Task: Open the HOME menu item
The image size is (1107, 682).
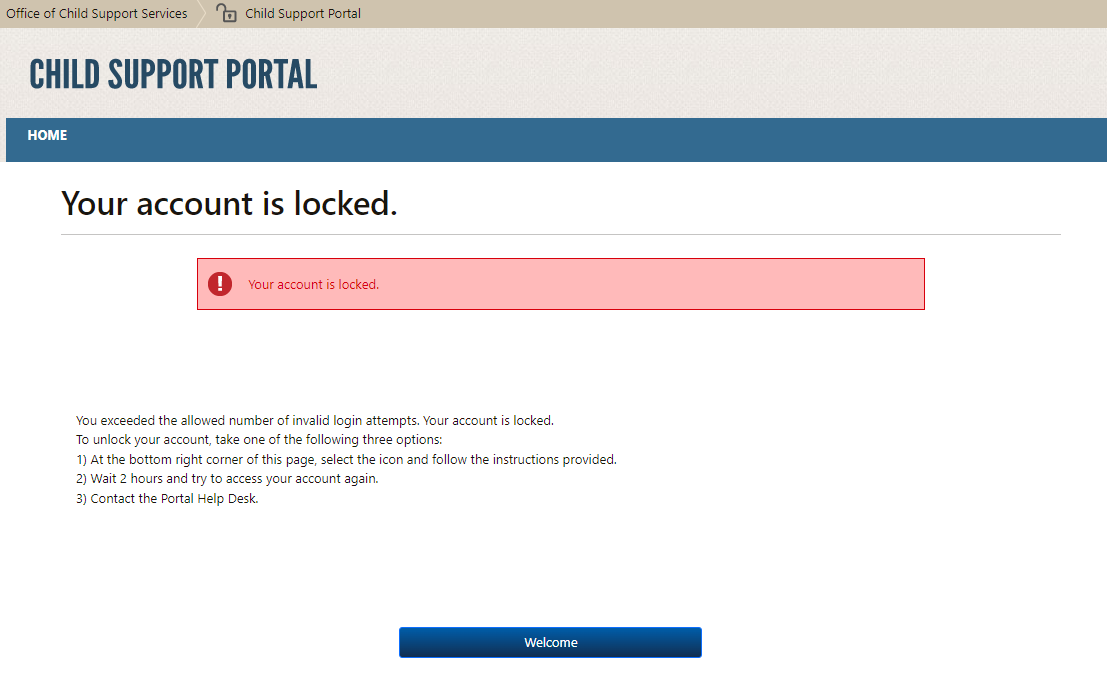Action: [x=47, y=136]
